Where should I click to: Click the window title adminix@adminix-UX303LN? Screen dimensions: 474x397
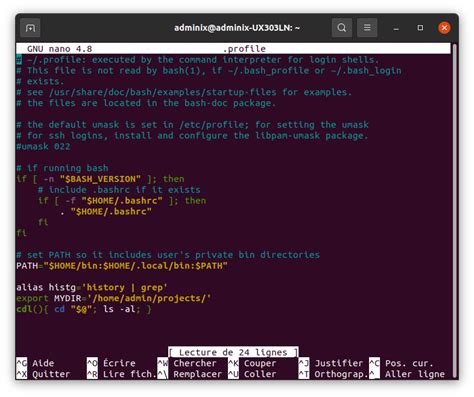point(237,28)
